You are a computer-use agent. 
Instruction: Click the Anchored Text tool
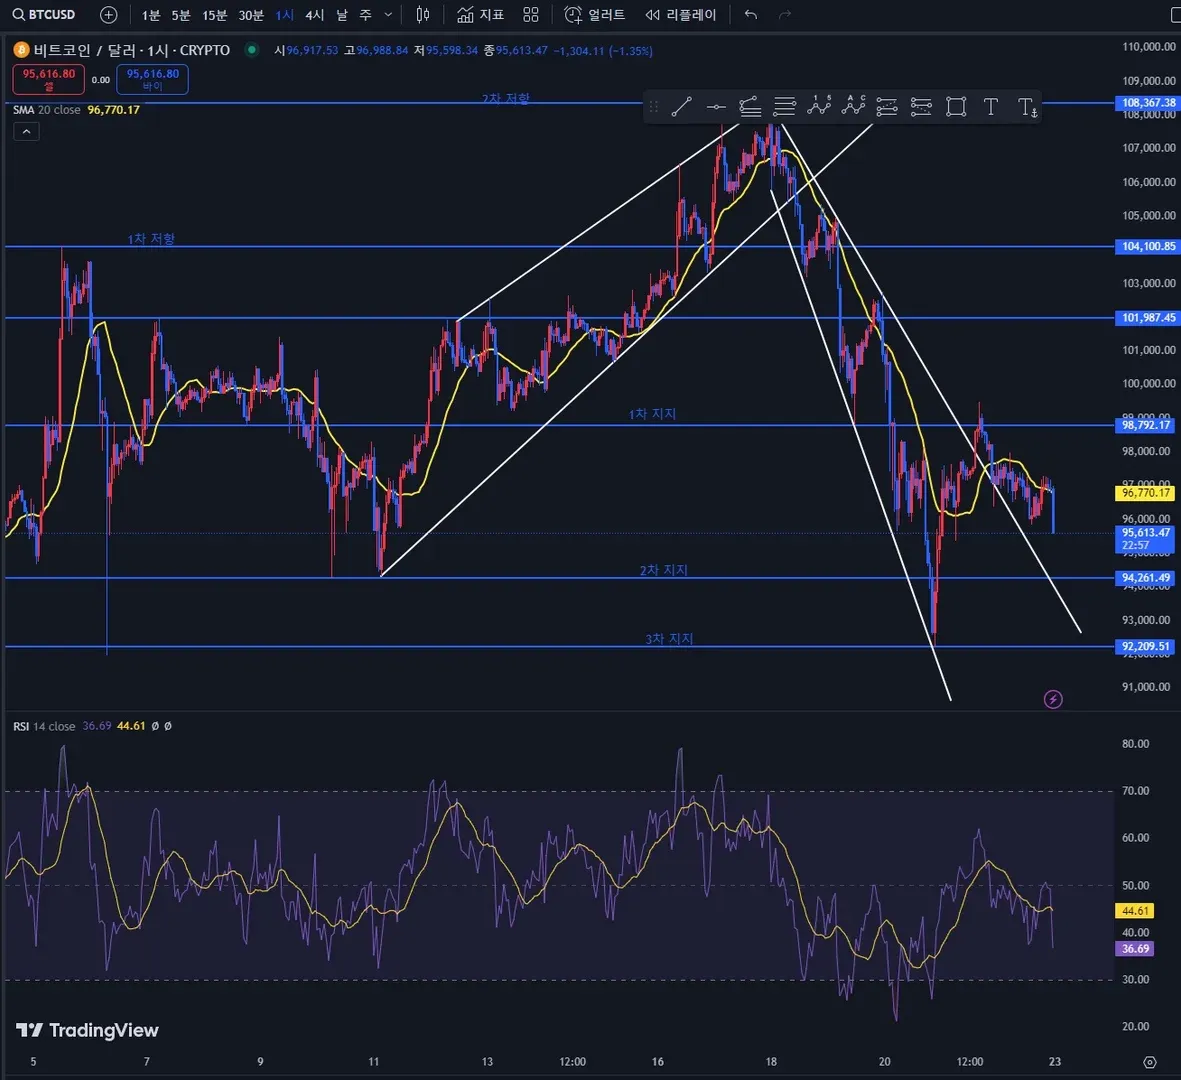point(1027,107)
